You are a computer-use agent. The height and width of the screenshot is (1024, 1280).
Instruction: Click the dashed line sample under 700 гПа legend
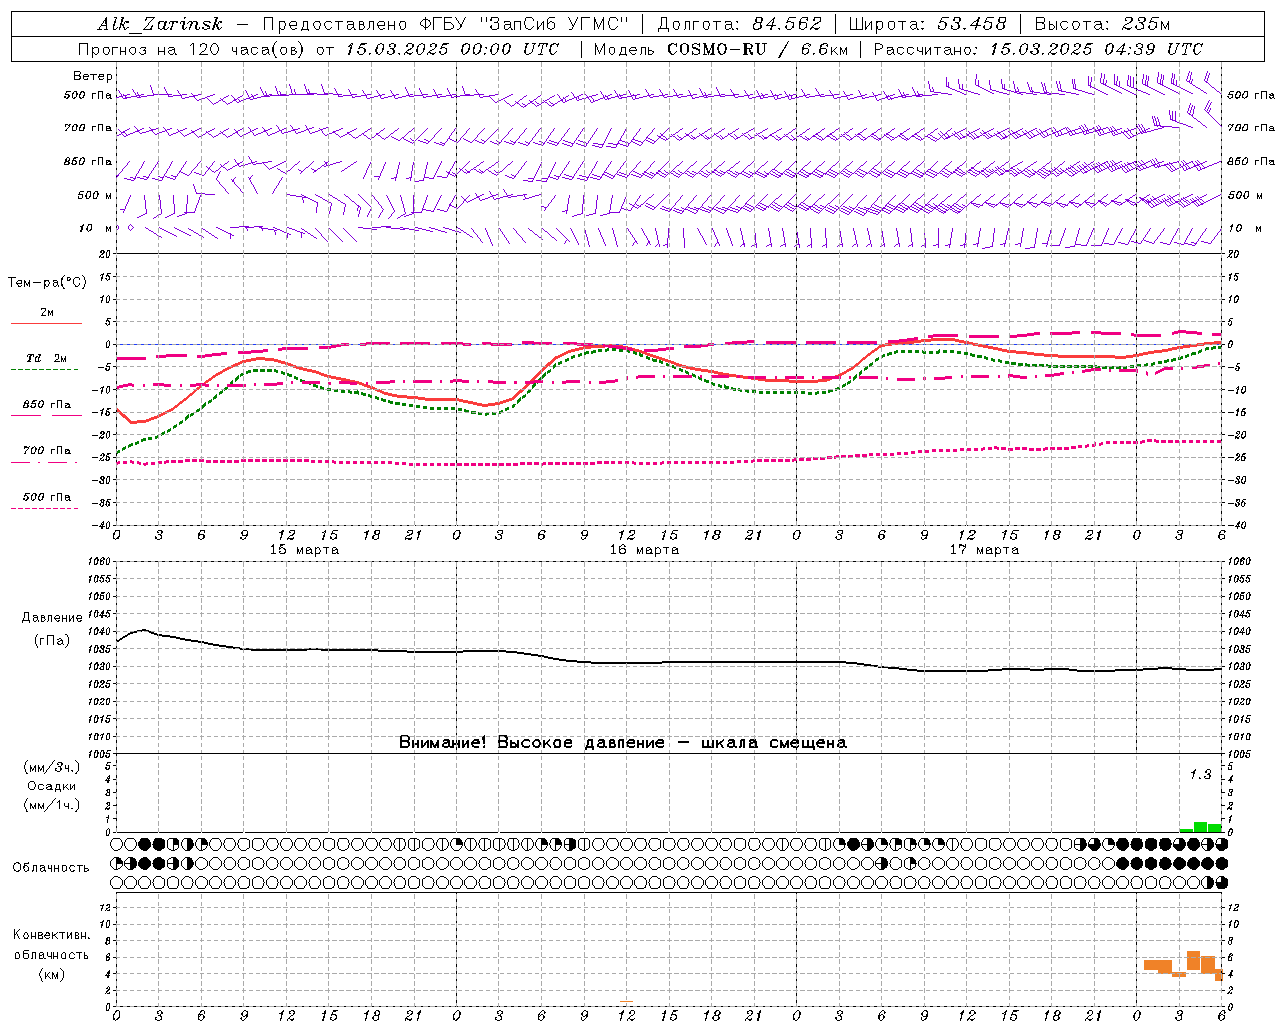(44, 462)
